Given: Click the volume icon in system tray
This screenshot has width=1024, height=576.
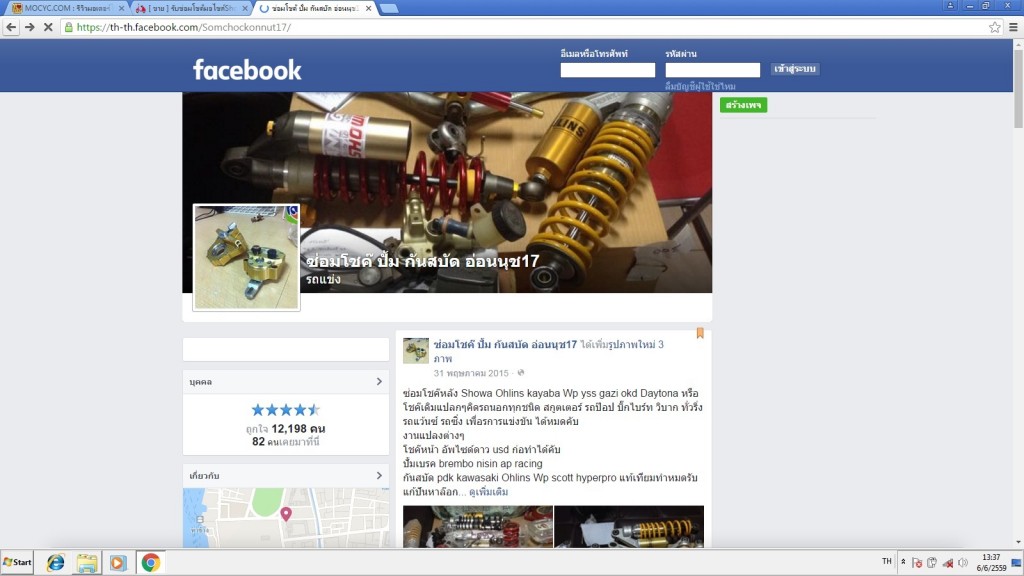Looking at the screenshot, I should click(x=963, y=562).
